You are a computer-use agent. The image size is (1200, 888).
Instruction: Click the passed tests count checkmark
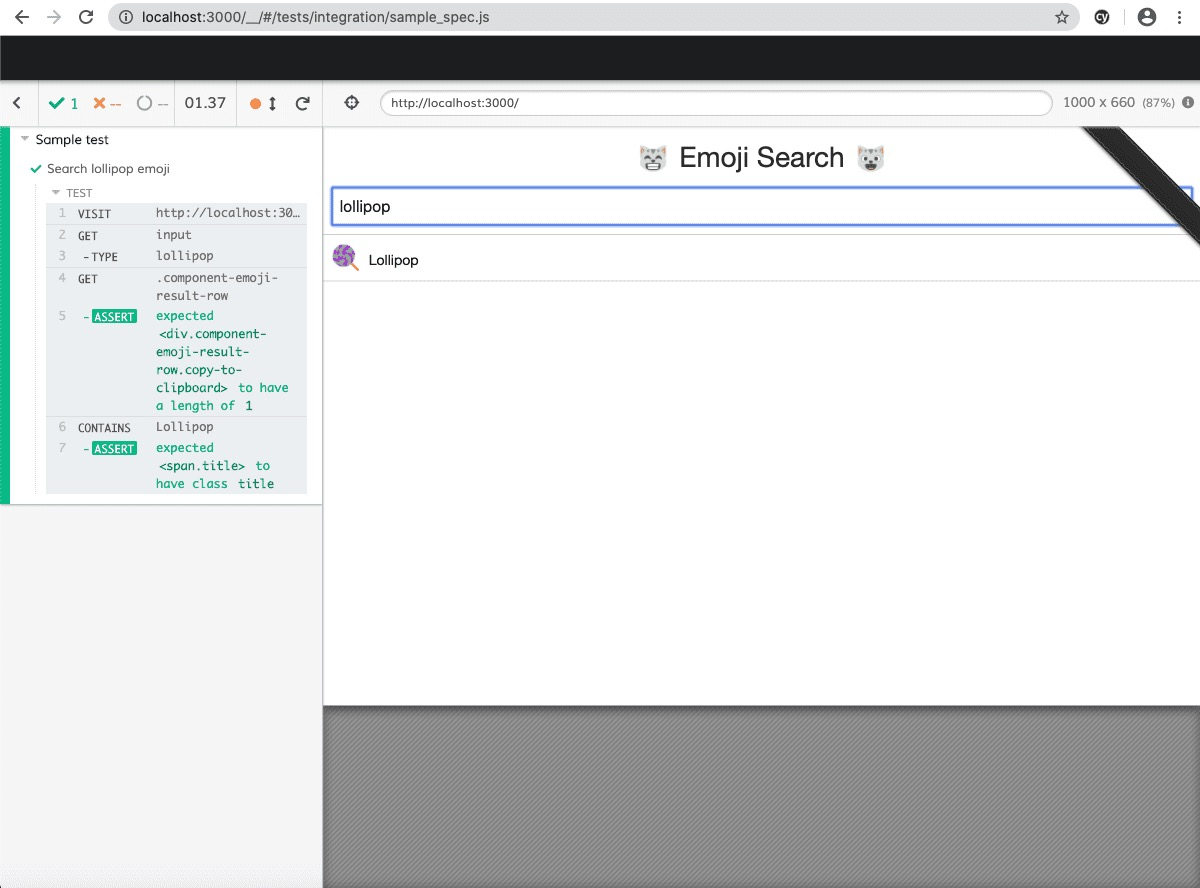pyautogui.click(x=64, y=103)
